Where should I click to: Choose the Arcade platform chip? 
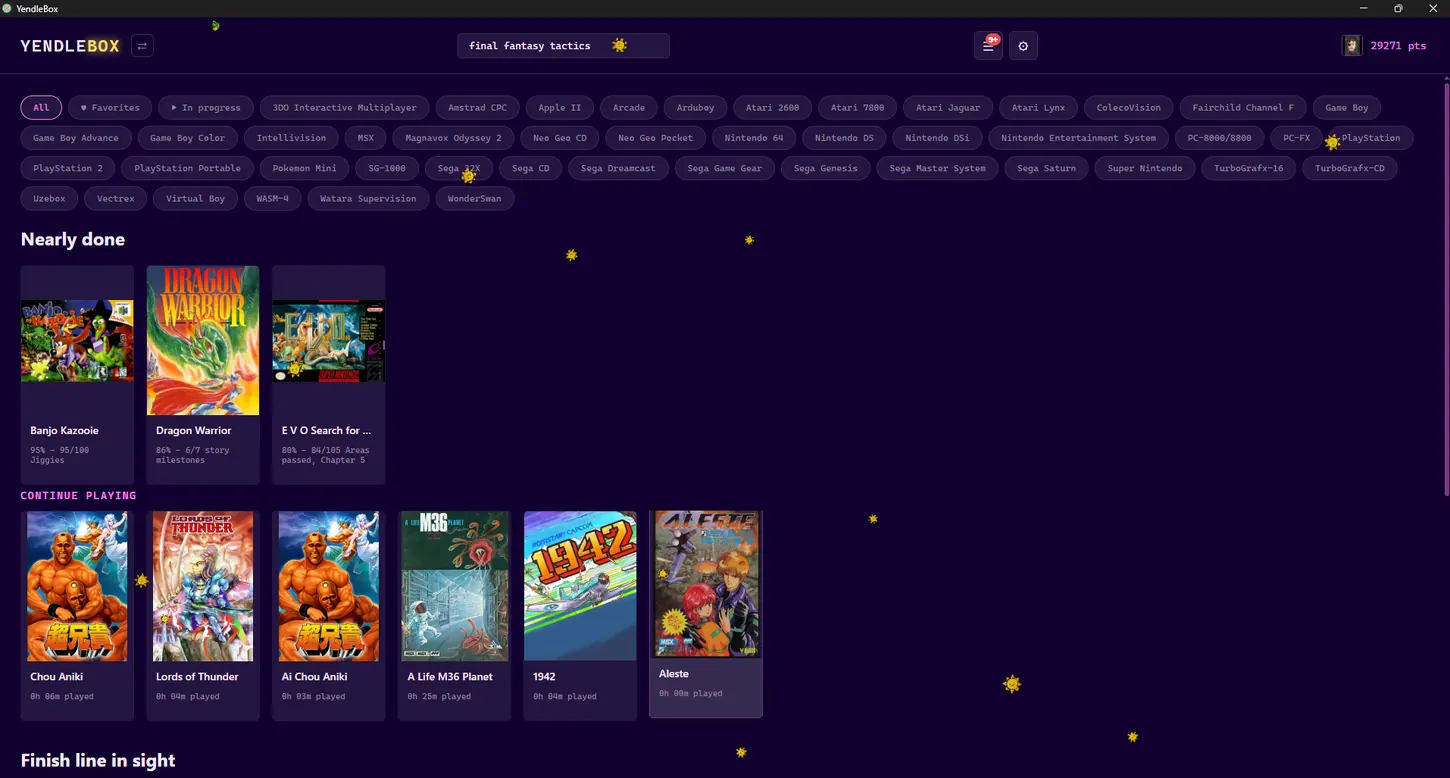pyautogui.click(x=629, y=108)
